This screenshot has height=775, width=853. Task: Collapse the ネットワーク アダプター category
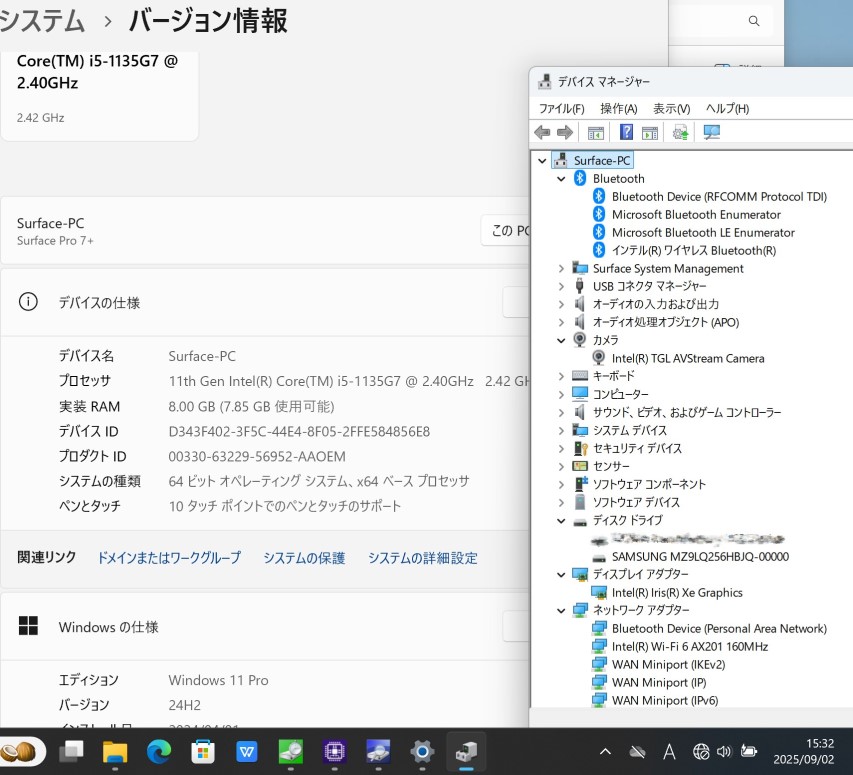(561, 610)
